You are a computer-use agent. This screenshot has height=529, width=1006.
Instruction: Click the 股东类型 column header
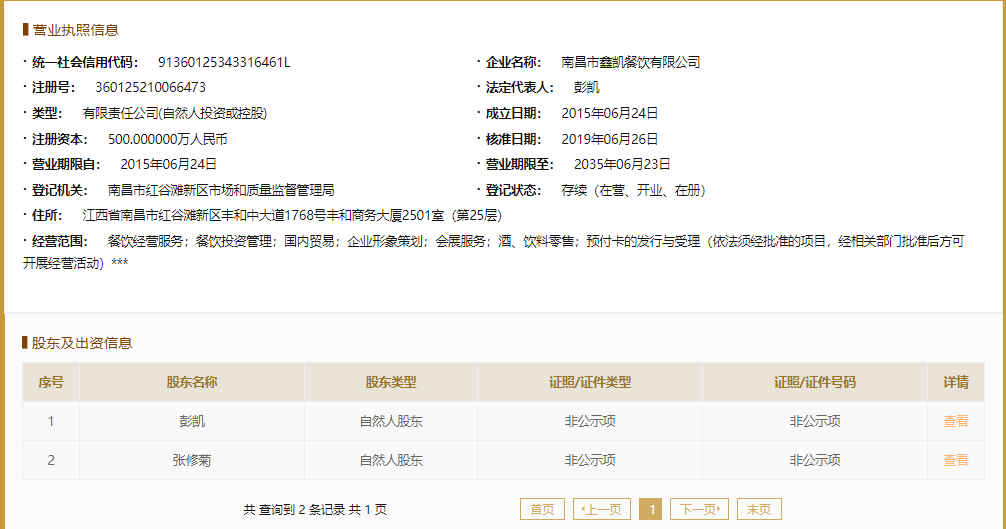coord(391,382)
